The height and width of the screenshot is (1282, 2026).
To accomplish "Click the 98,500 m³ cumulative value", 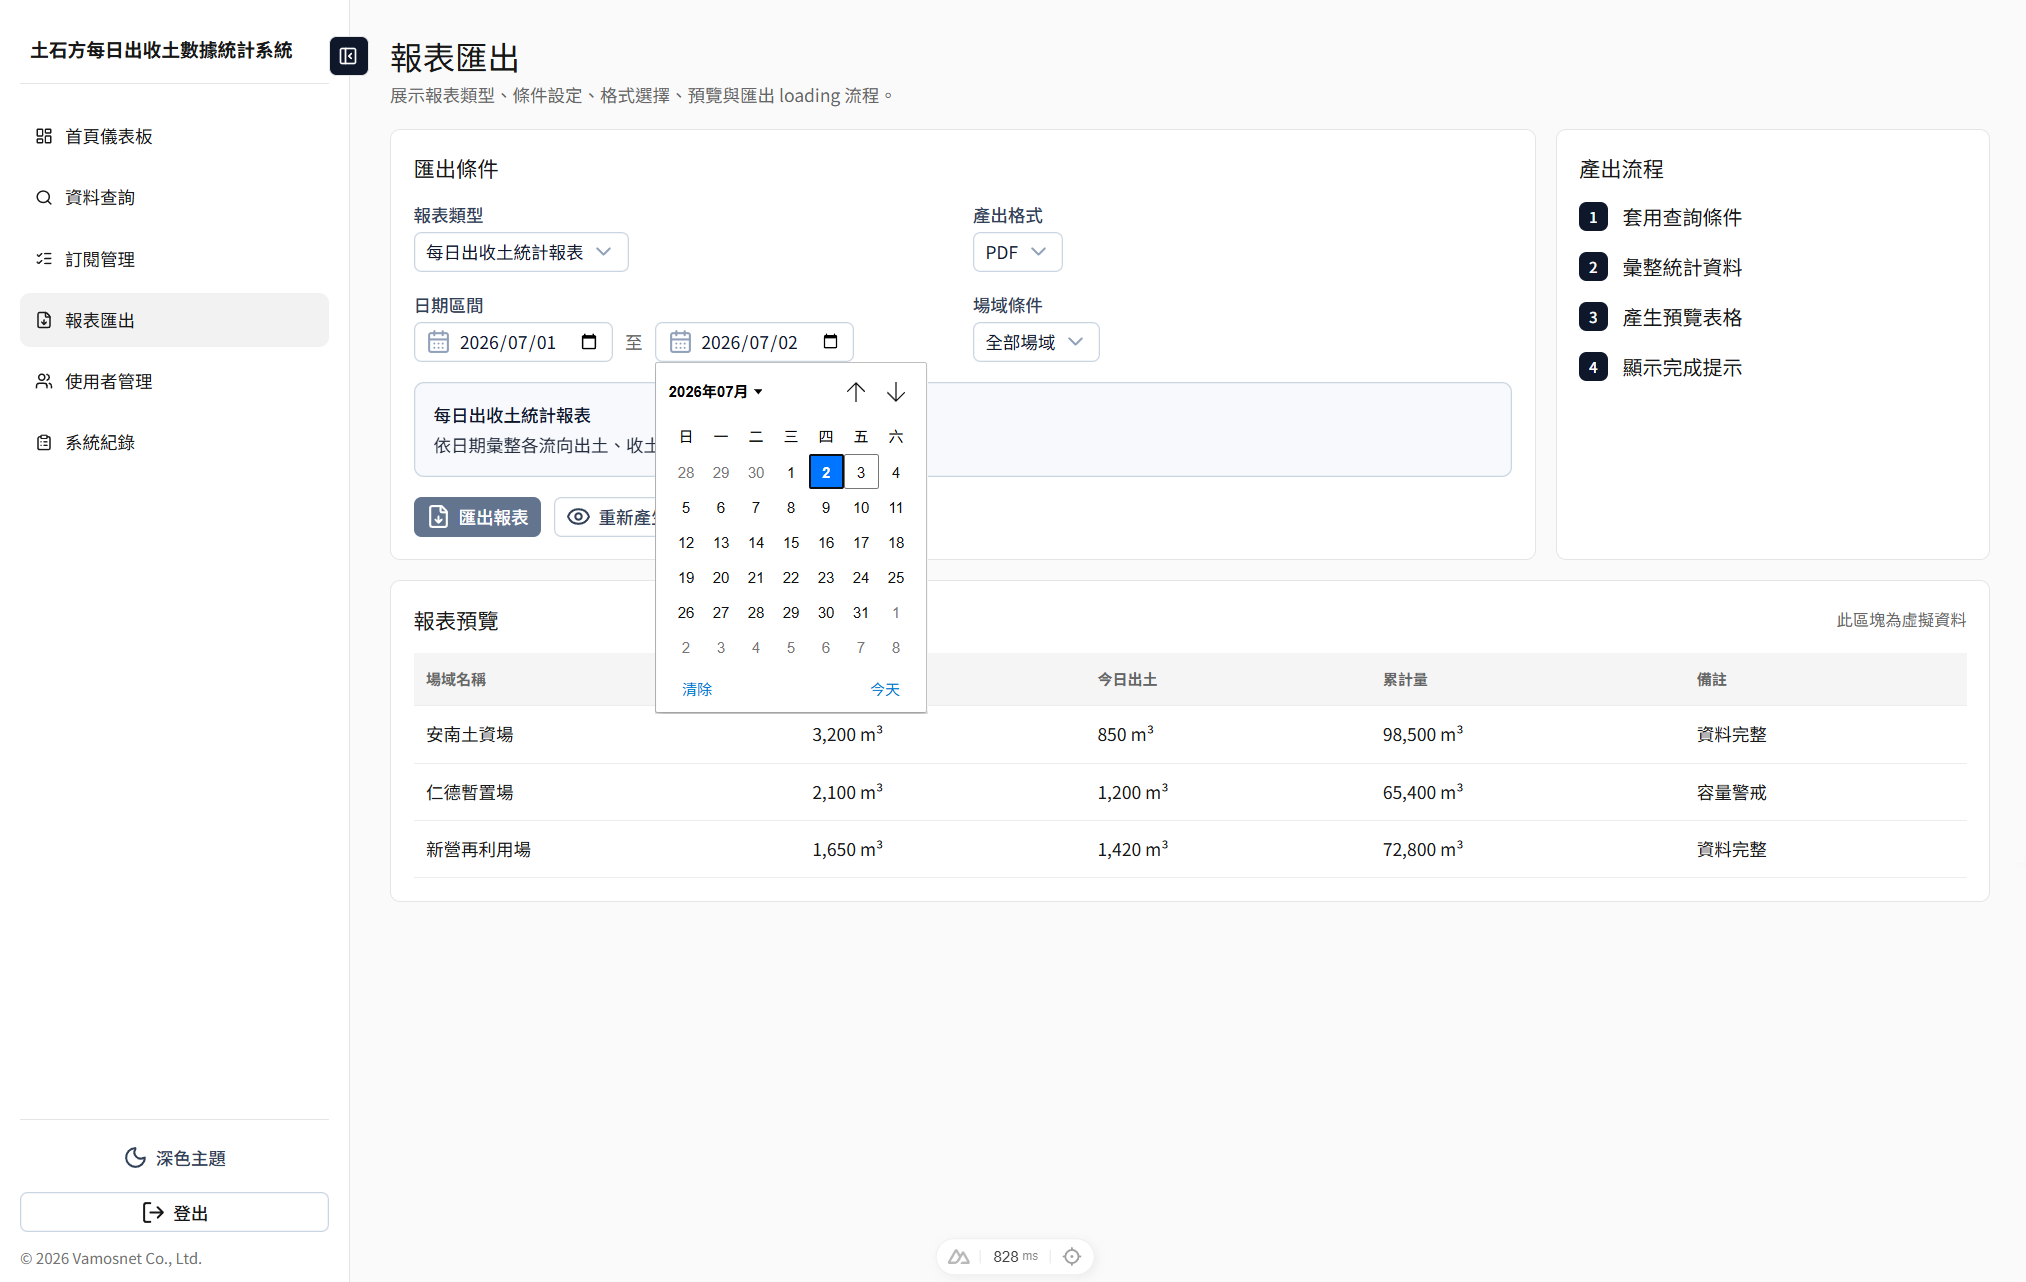I will [1423, 734].
